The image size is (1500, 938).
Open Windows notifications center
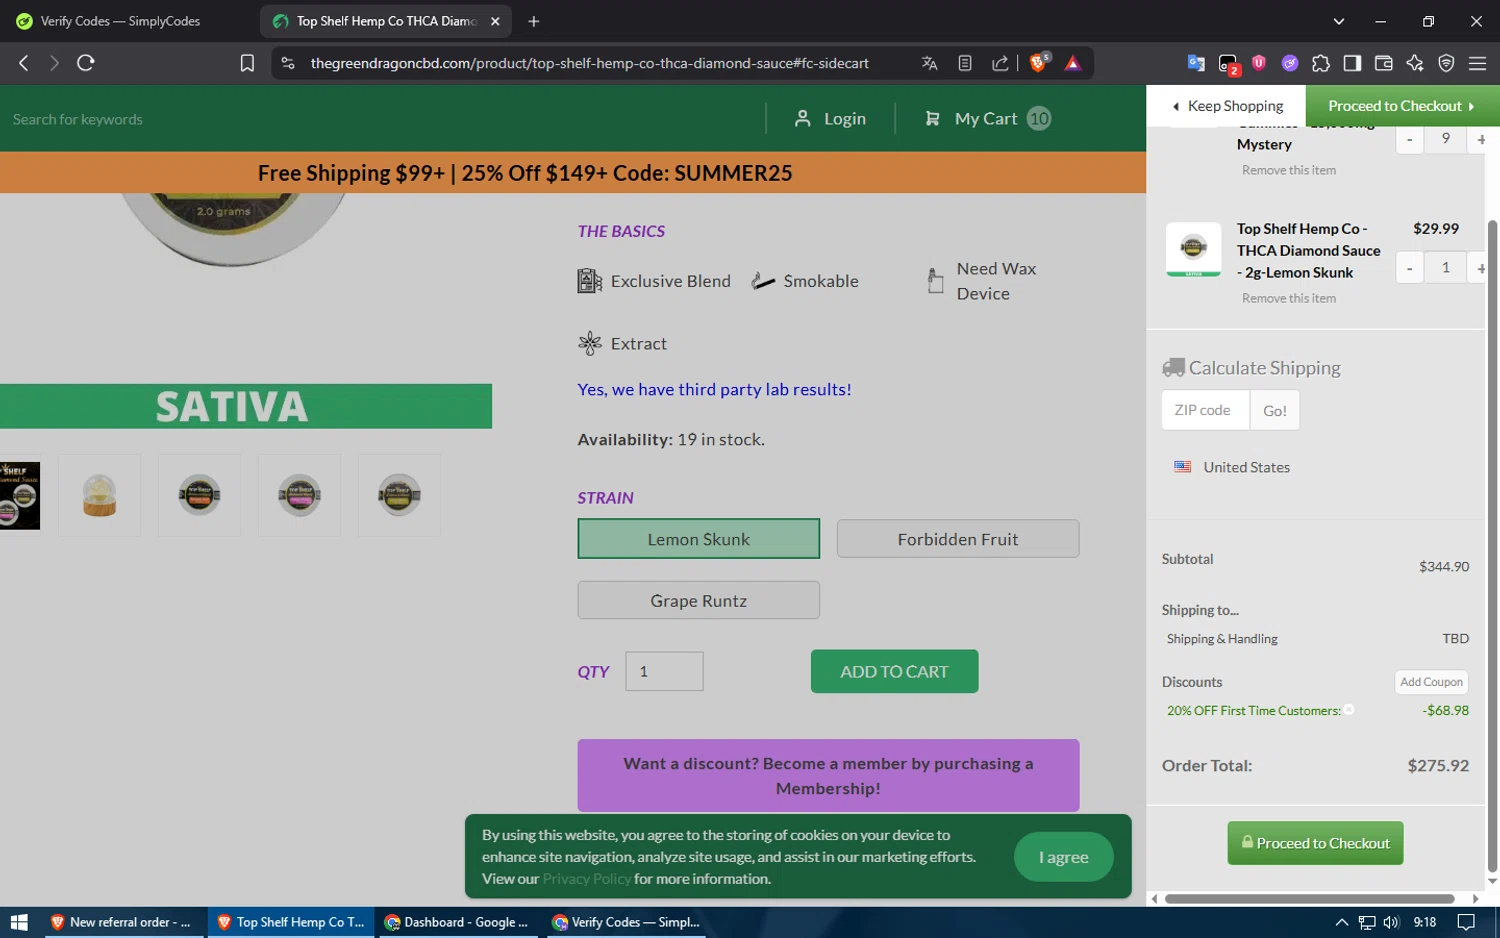[x=1466, y=922]
